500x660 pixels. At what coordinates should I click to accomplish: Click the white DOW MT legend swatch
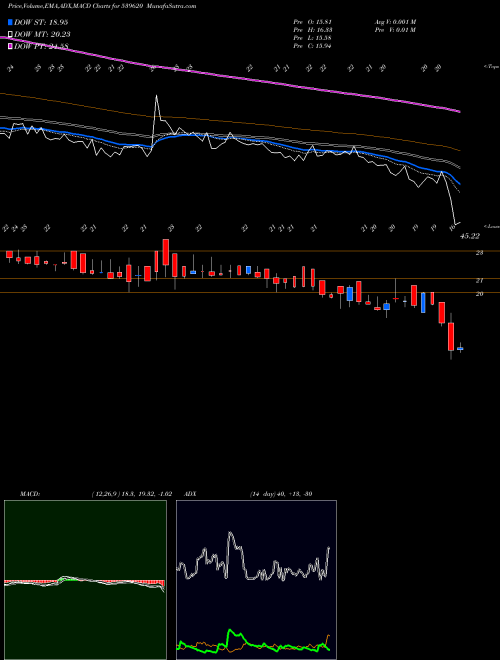[x=10, y=35]
